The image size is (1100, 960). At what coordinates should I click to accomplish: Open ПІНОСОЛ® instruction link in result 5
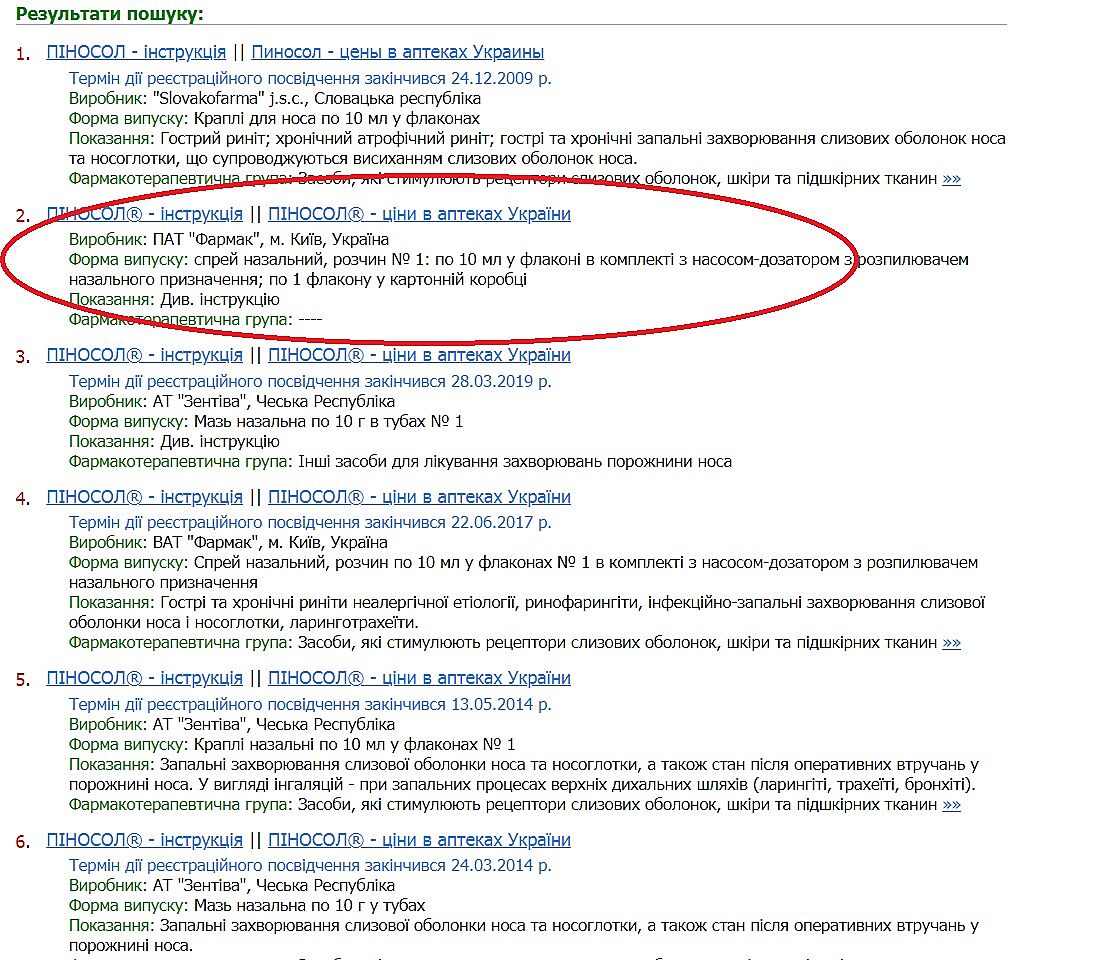click(144, 678)
